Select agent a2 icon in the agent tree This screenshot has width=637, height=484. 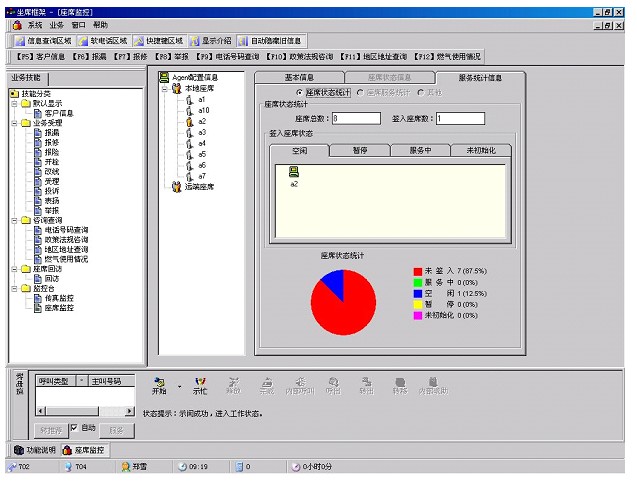pyautogui.click(x=190, y=121)
